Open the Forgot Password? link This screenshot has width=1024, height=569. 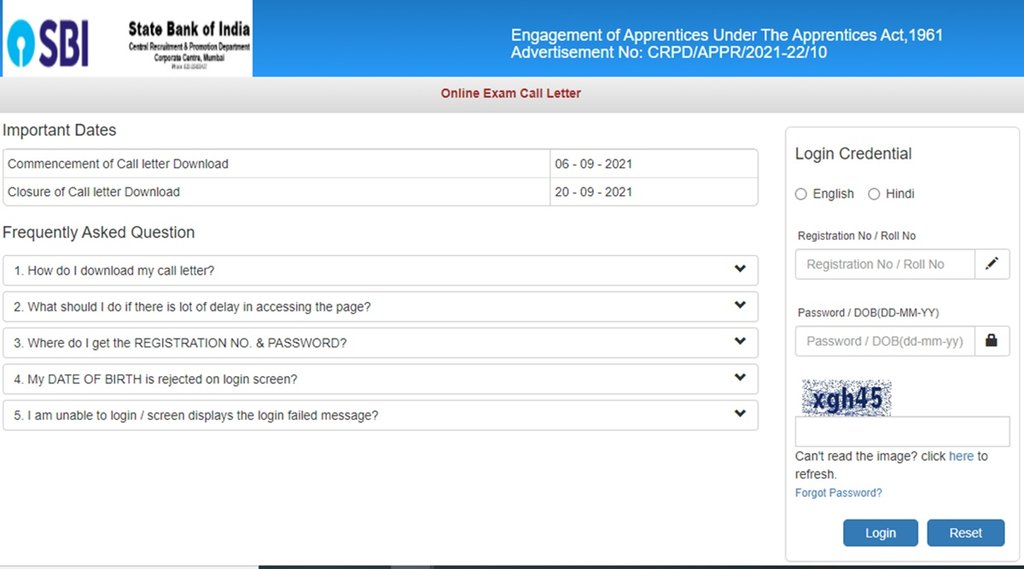coord(838,493)
